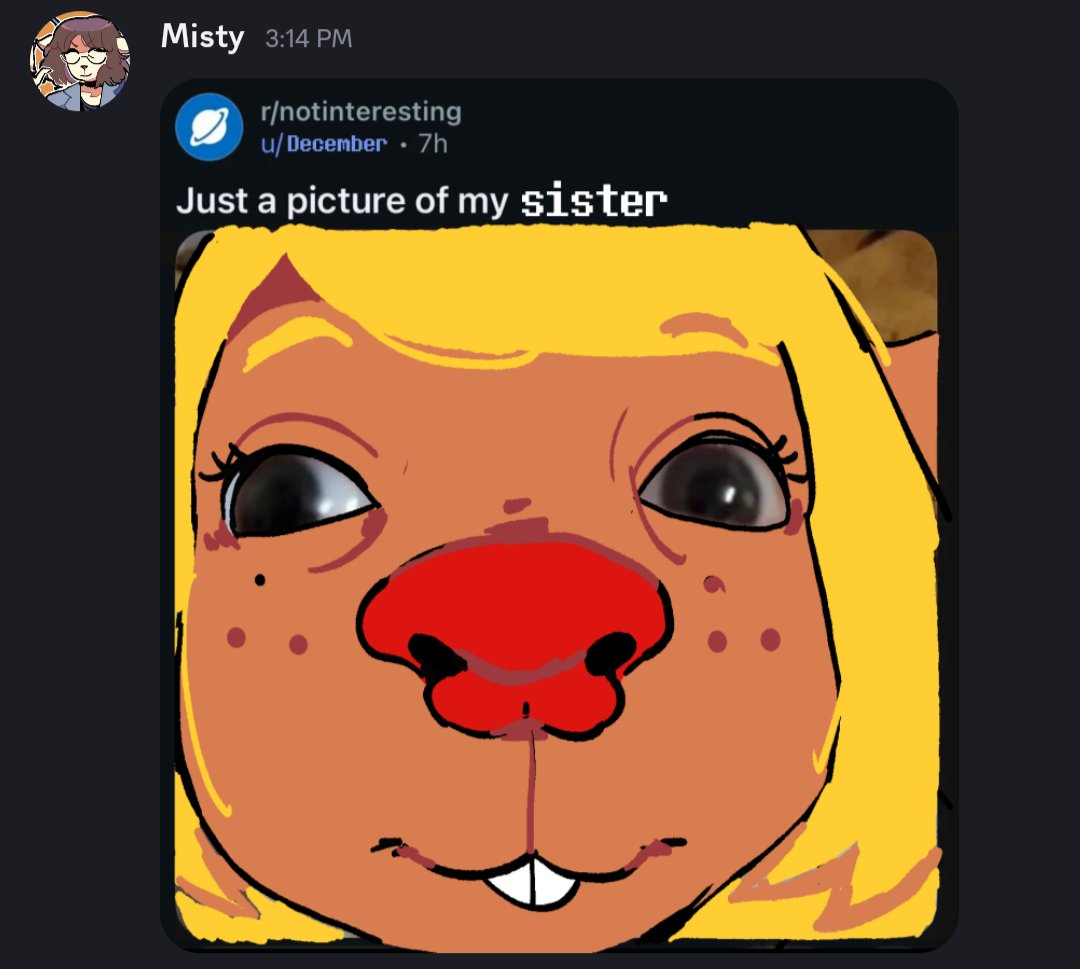
Task: Open the u/December user profile link
Action: pos(324,144)
